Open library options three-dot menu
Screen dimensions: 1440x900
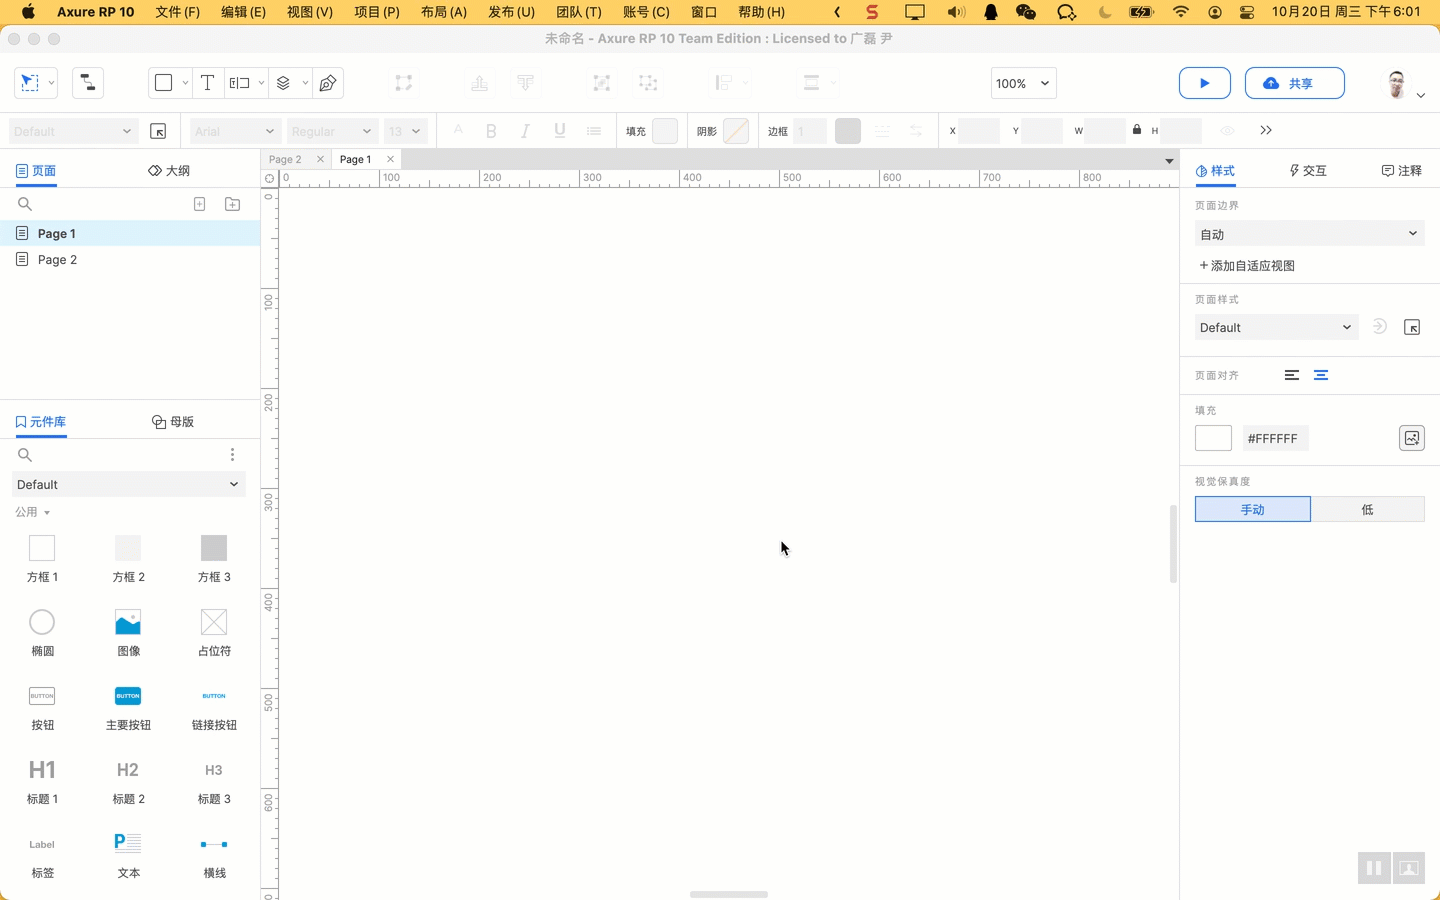tap(232, 455)
